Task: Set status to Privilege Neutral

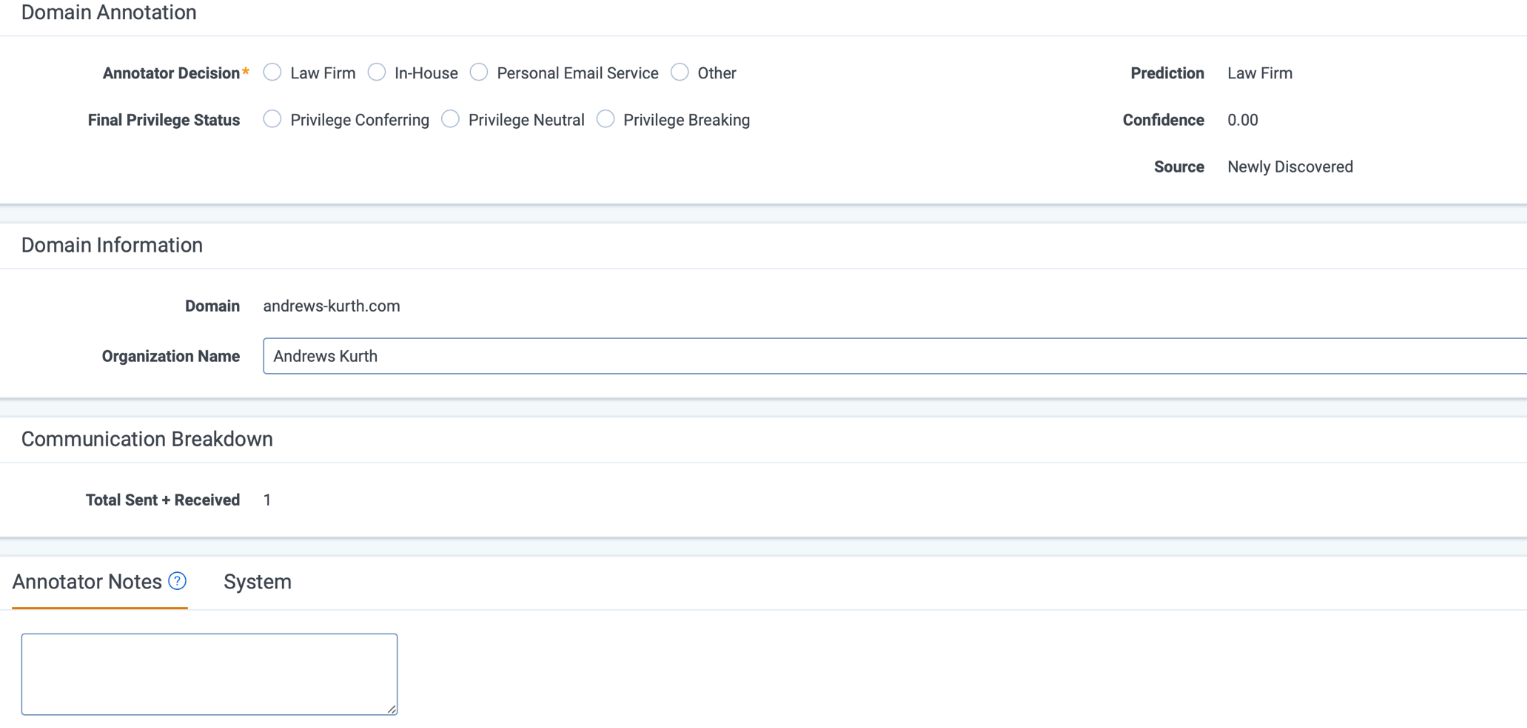Action: click(x=450, y=120)
